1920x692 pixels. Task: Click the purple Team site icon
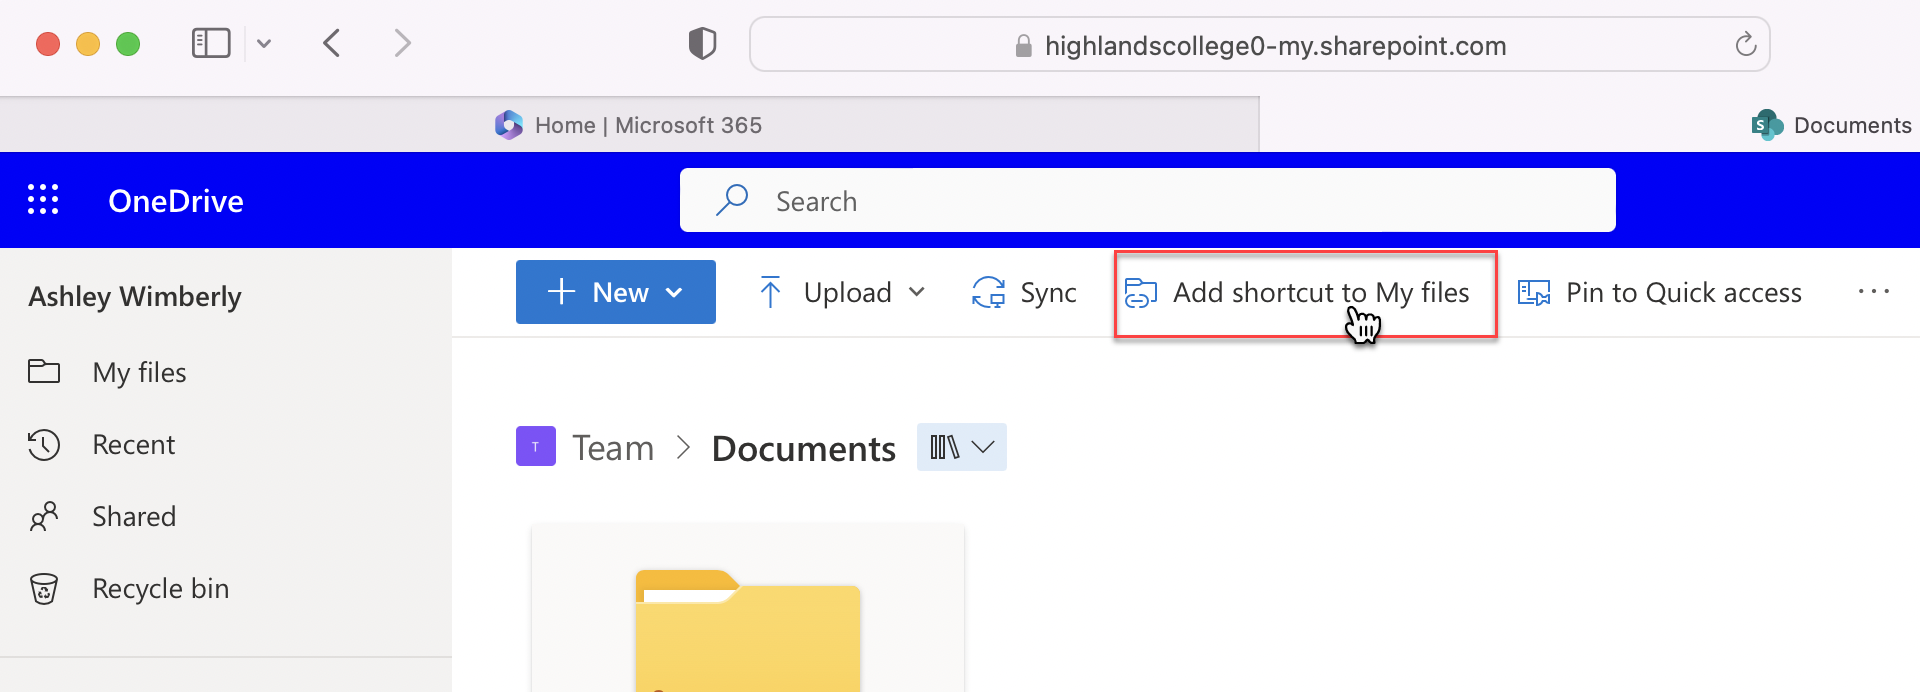[x=536, y=446]
